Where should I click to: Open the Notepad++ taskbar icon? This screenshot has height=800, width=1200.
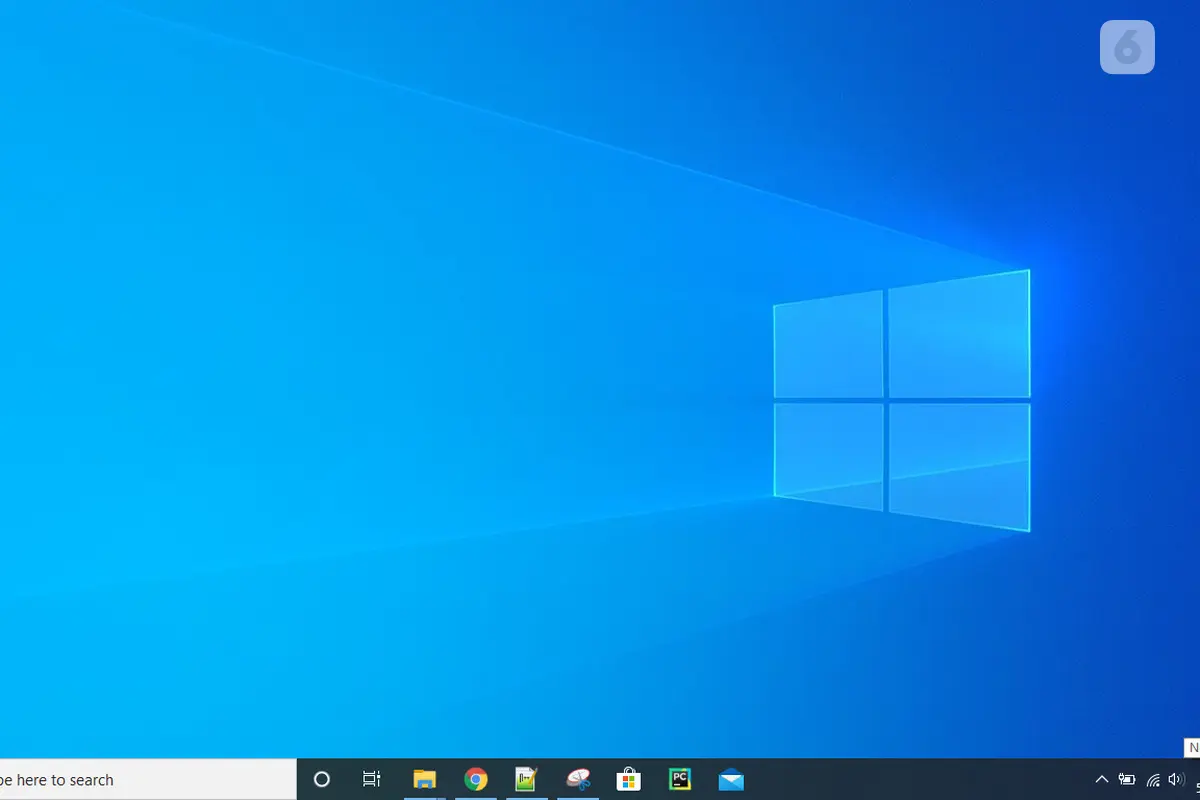526,780
